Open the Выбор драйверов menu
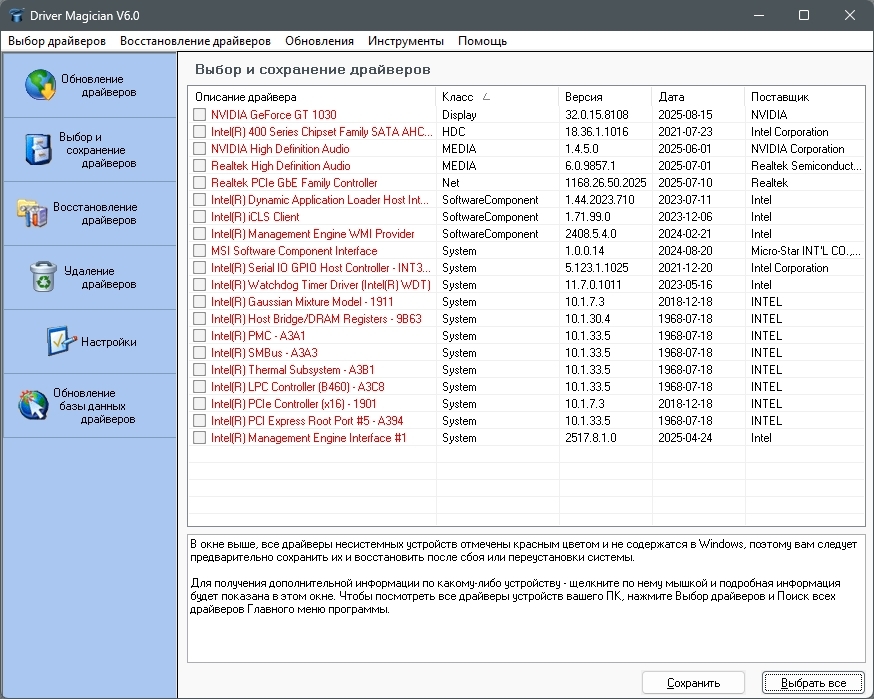874x699 pixels. pos(57,41)
